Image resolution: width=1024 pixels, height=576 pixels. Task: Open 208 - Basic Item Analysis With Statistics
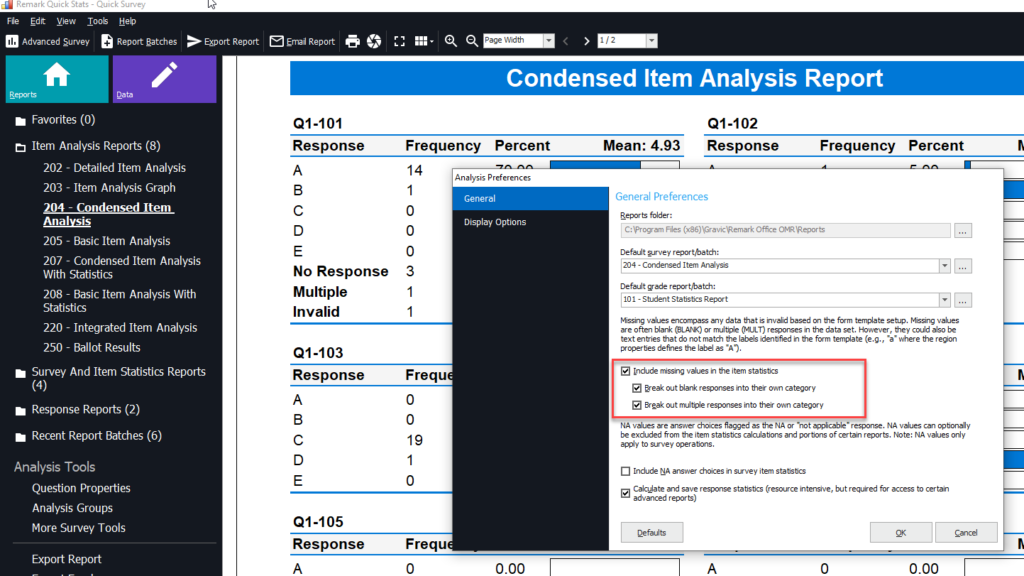(x=120, y=301)
